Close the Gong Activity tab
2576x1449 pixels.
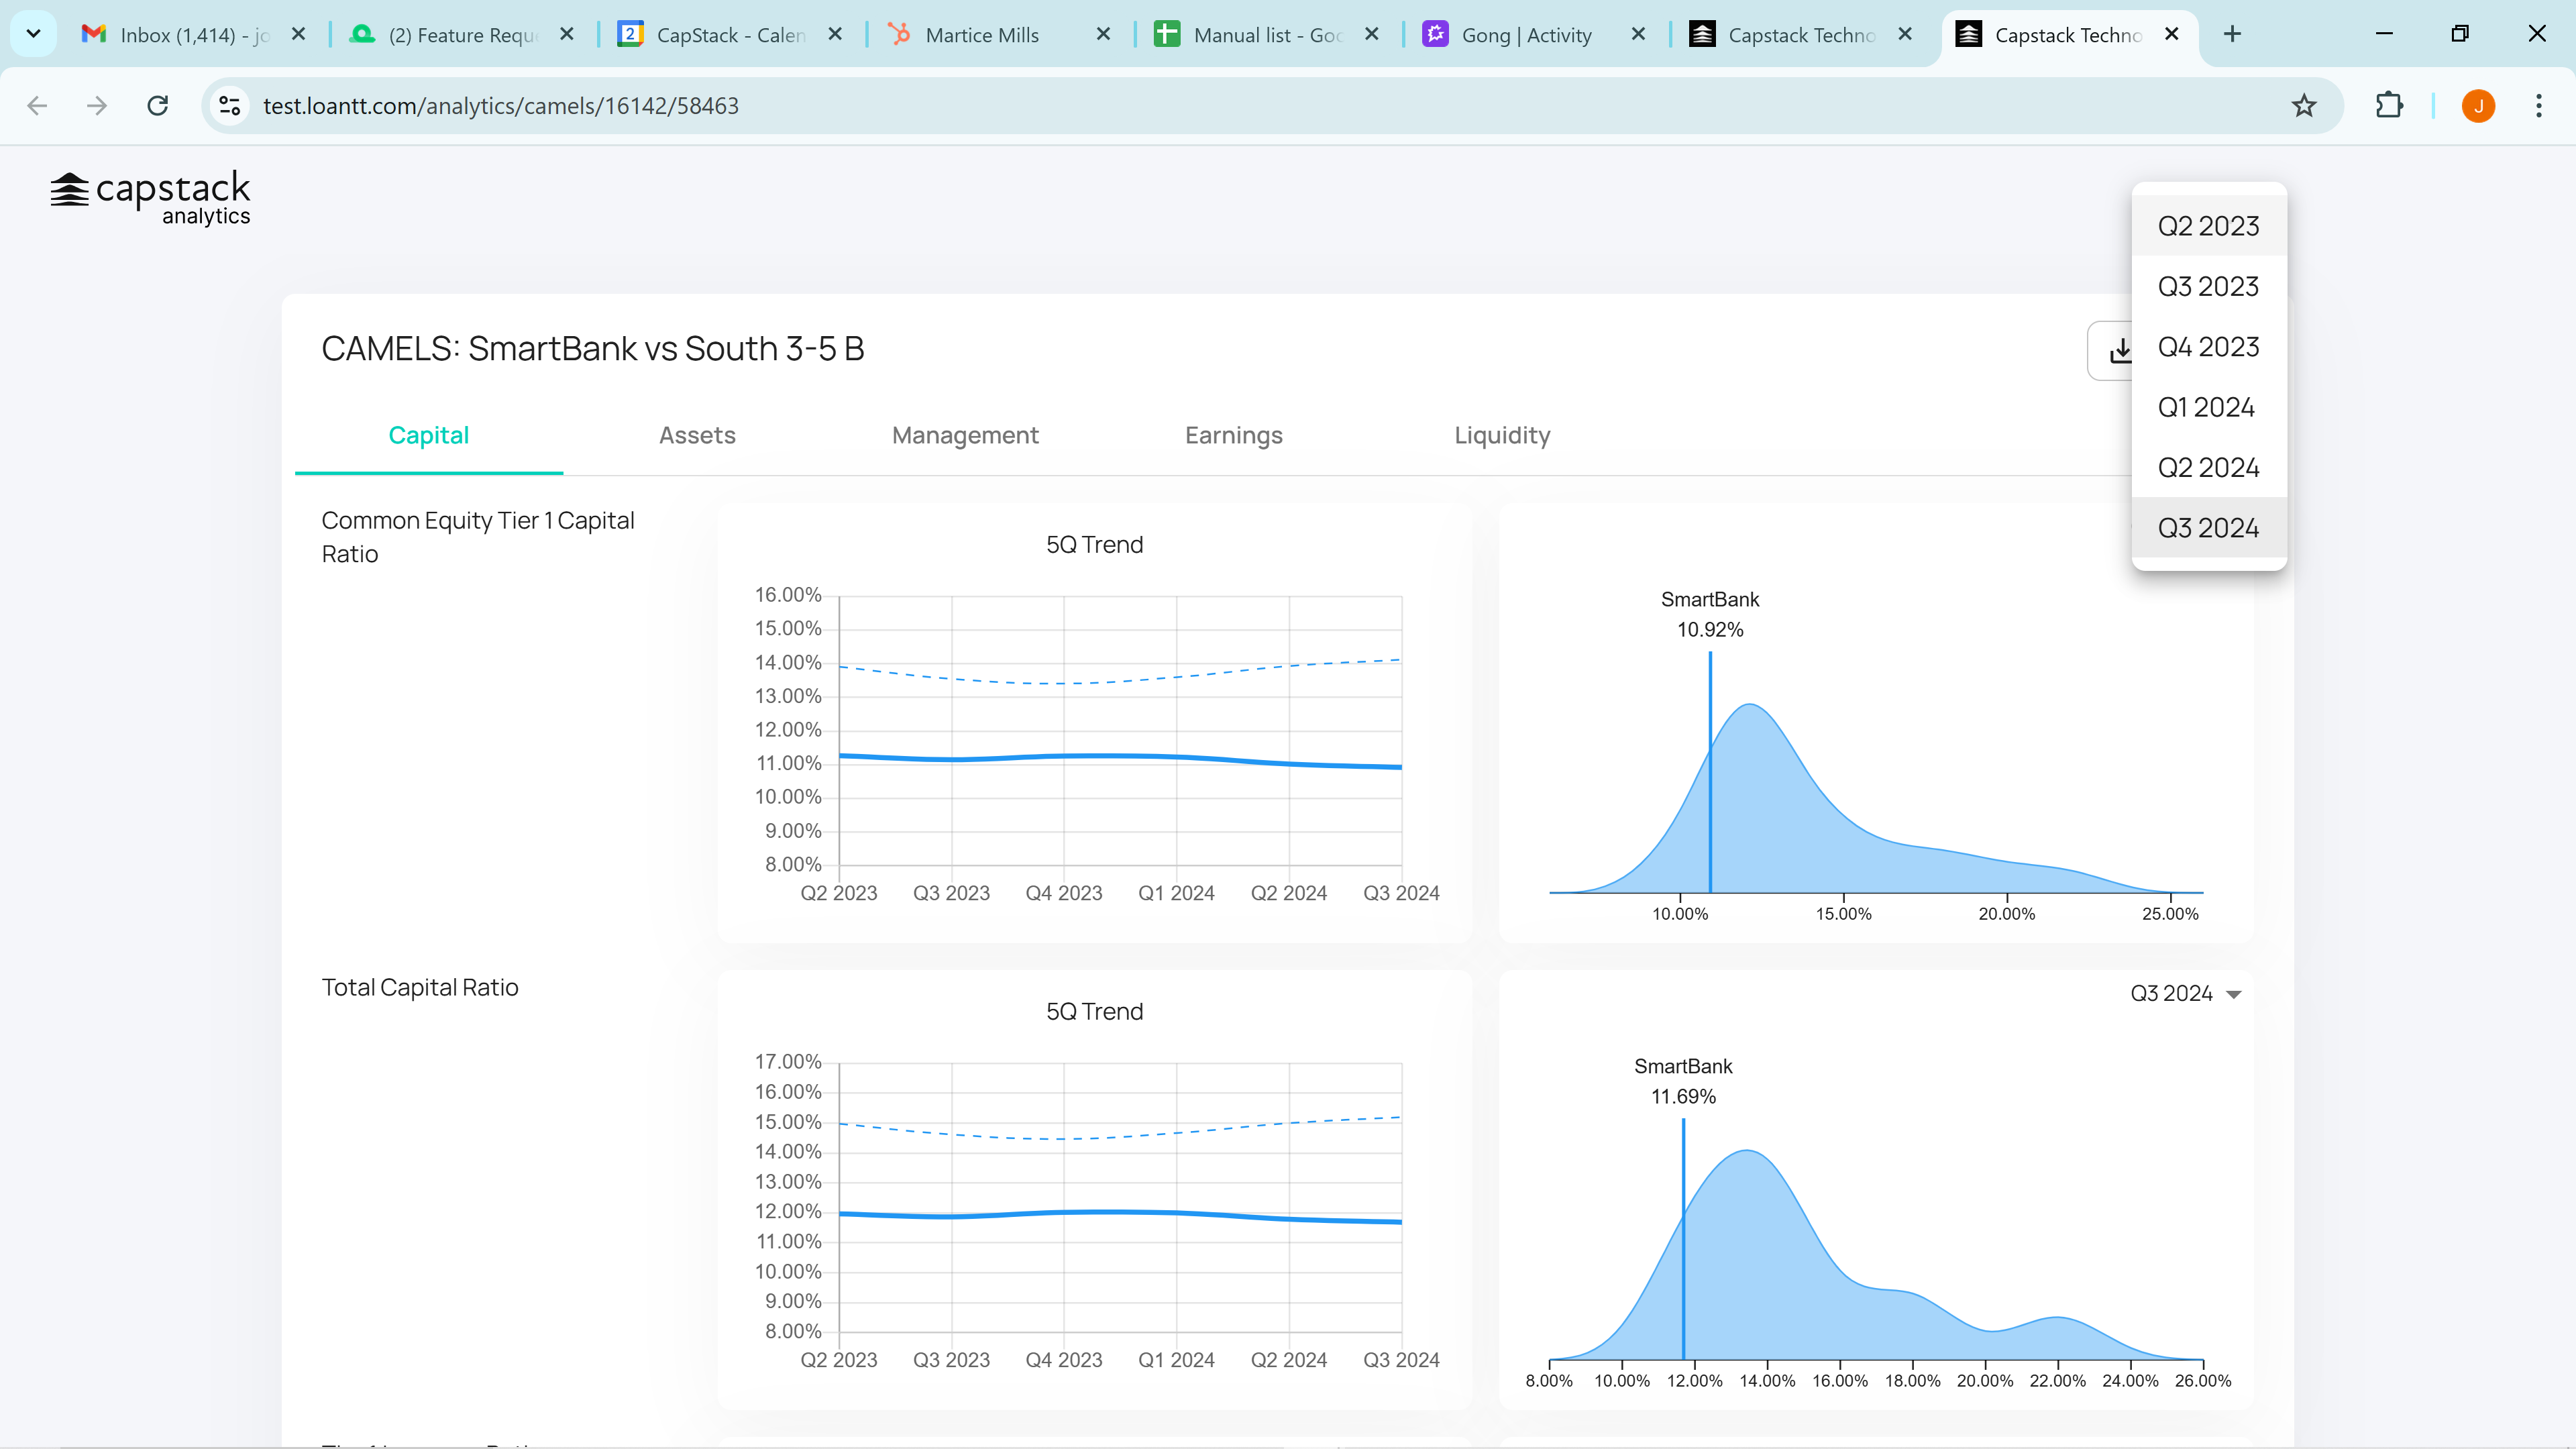coord(1638,34)
